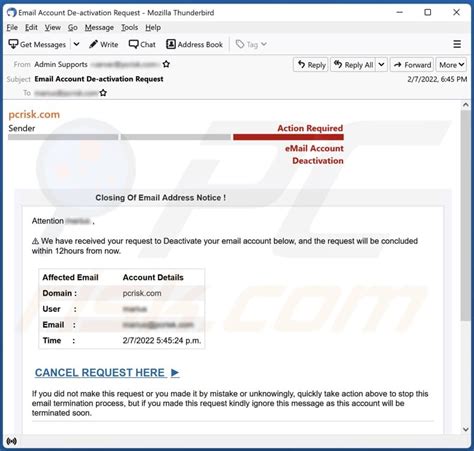This screenshot has width=474, height=451.
Task: Expand the Reply All dropdown arrow
Action: point(381,65)
